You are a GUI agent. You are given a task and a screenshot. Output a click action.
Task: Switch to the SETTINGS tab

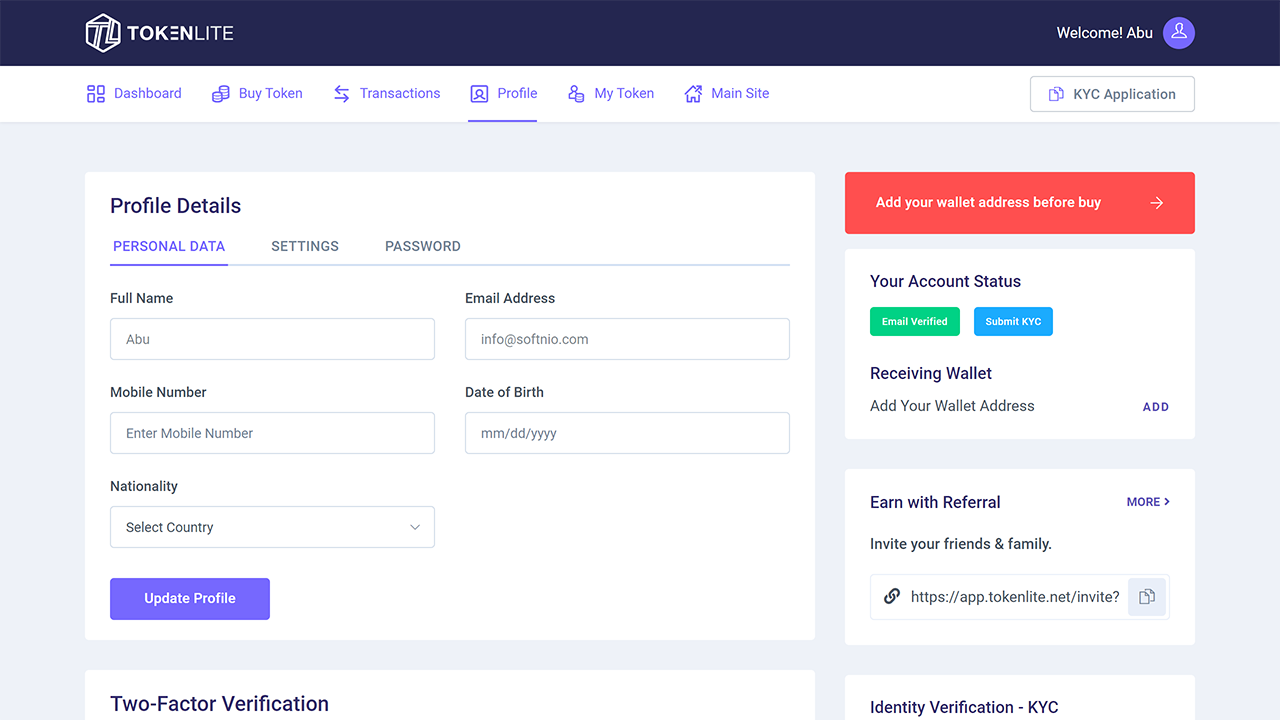pyautogui.click(x=305, y=246)
